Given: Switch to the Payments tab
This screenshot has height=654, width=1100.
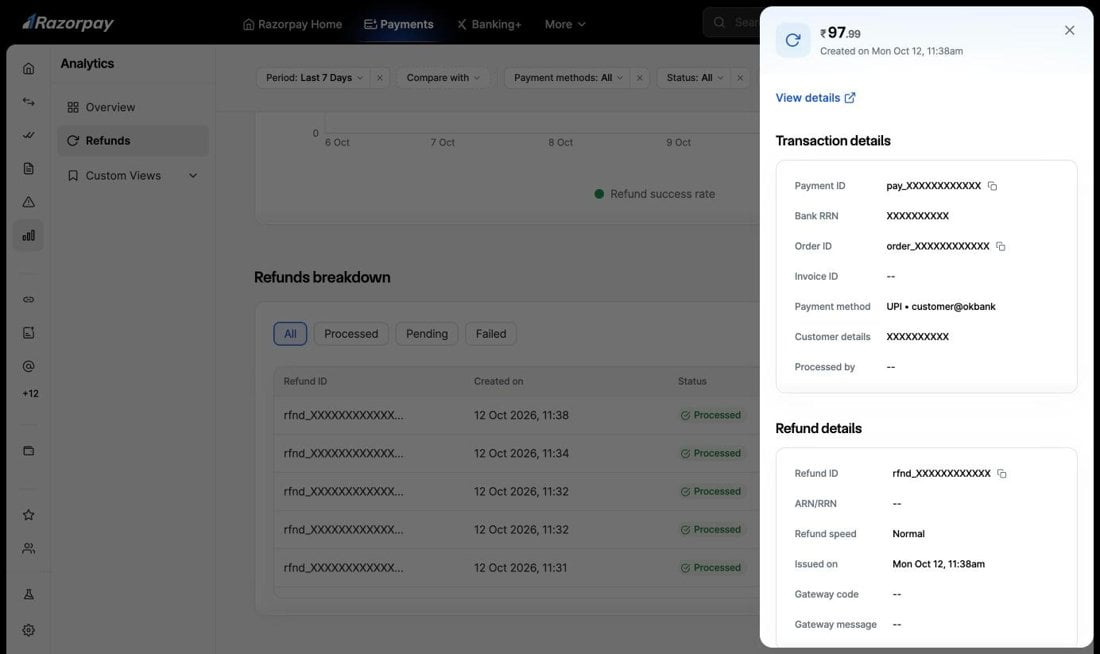Looking at the screenshot, I should click(x=398, y=24).
